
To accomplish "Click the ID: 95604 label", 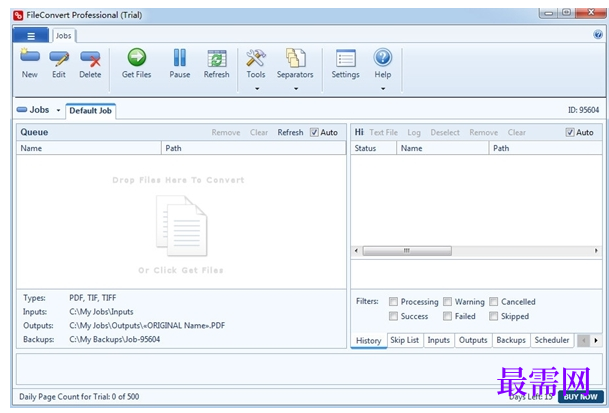I will coord(583,110).
